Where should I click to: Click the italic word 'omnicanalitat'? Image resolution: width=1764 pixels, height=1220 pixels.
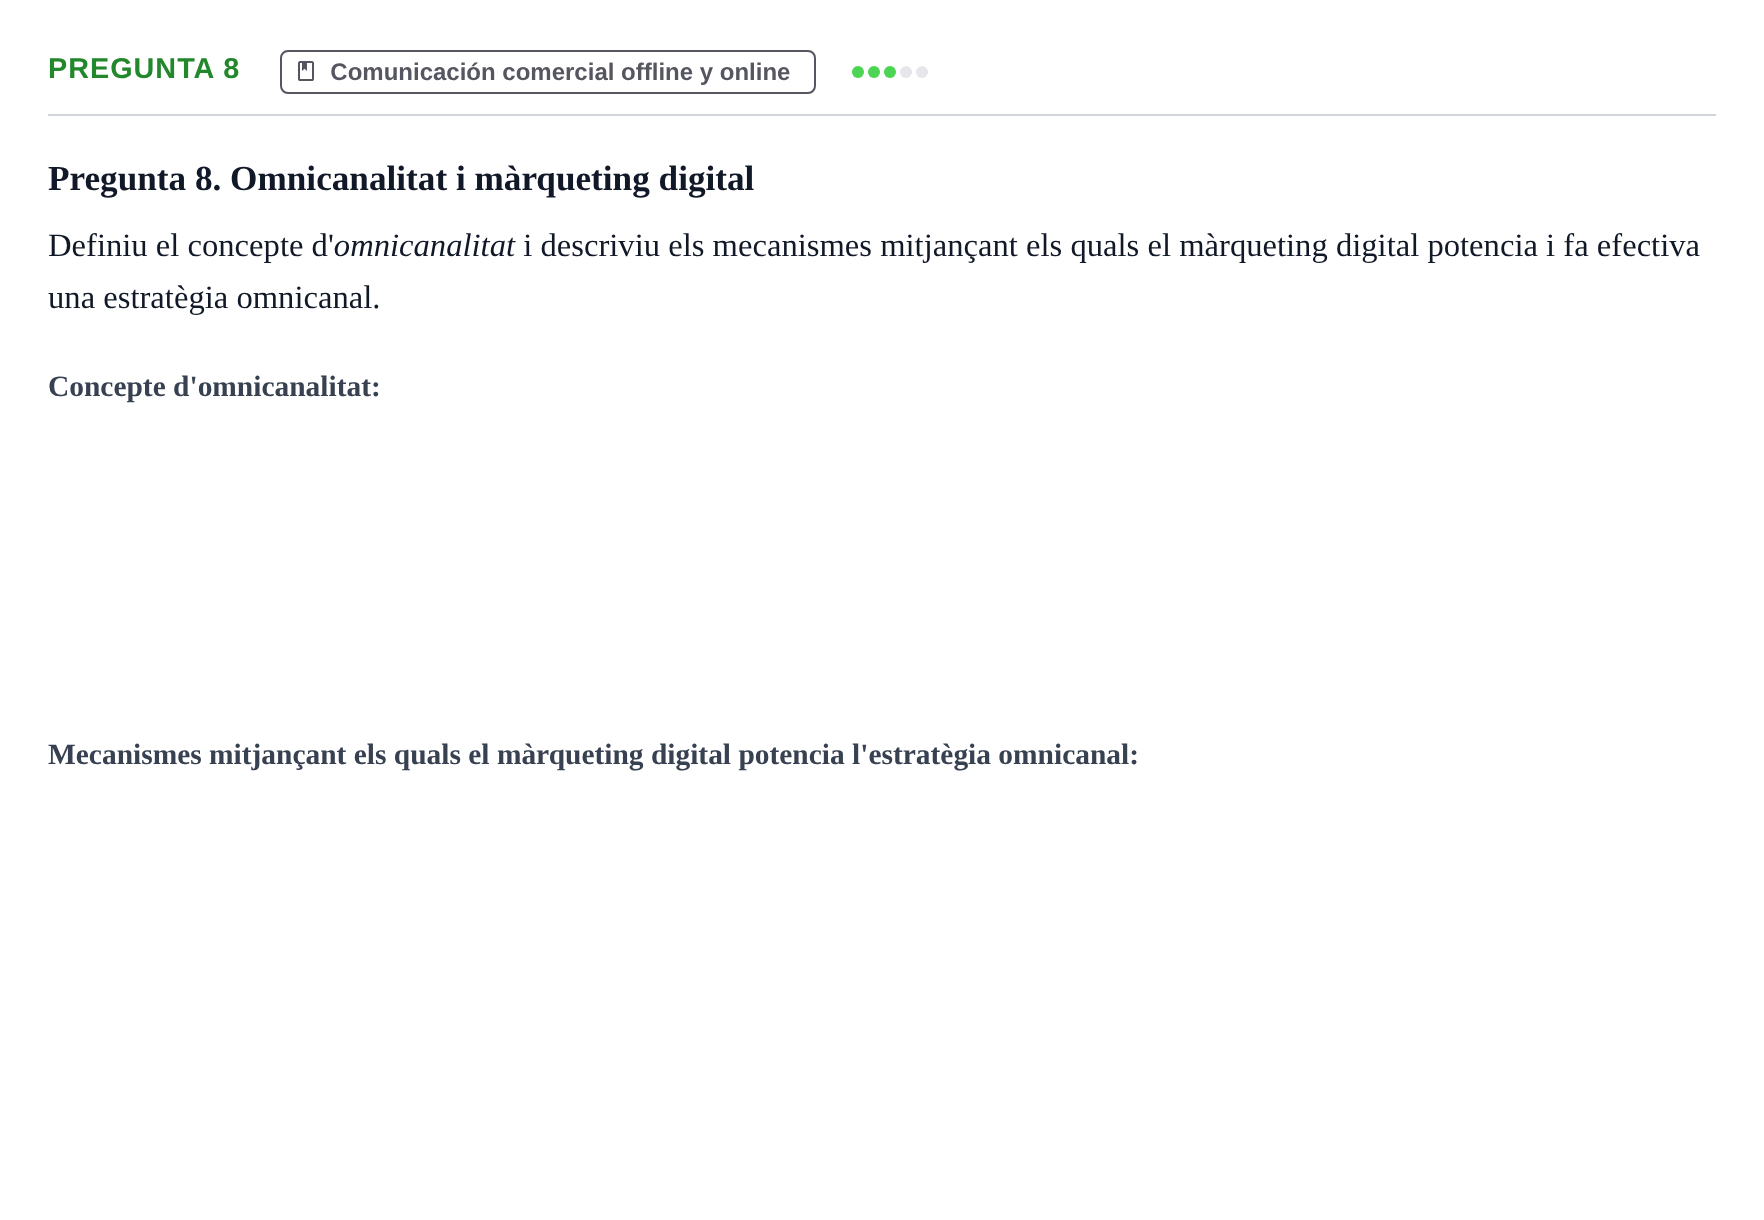click(x=424, y=246)
